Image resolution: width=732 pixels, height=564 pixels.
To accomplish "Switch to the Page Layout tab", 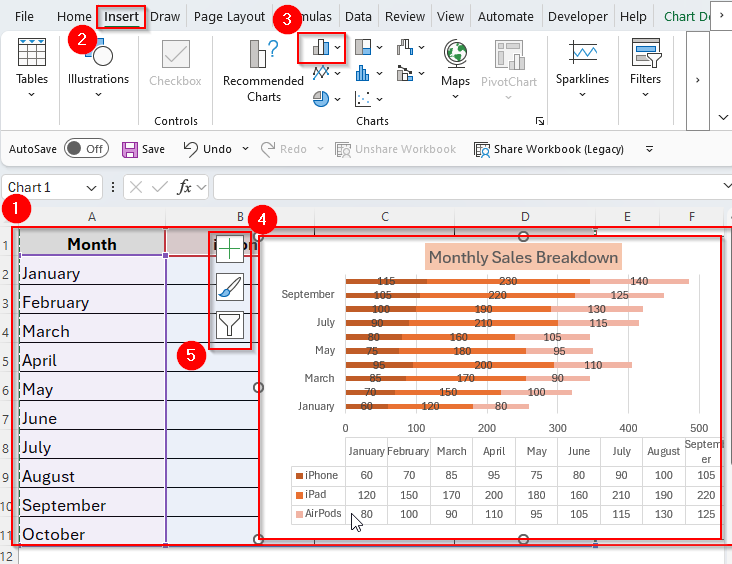I will point(229,17).
